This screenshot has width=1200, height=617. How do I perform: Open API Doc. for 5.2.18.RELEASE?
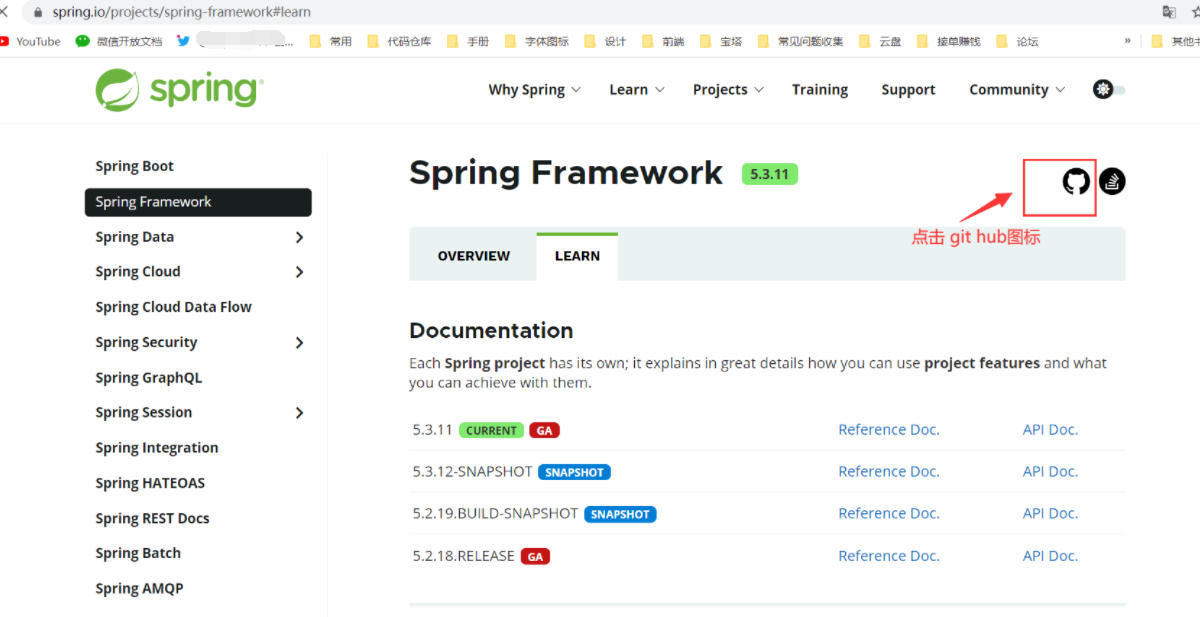tap(1050, 556)
